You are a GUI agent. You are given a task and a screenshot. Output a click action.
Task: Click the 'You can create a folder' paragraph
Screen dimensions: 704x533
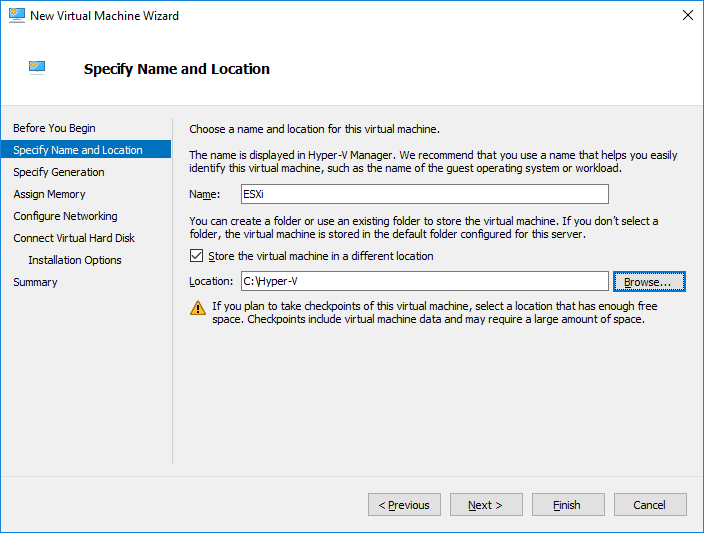(x=424, y=227)
